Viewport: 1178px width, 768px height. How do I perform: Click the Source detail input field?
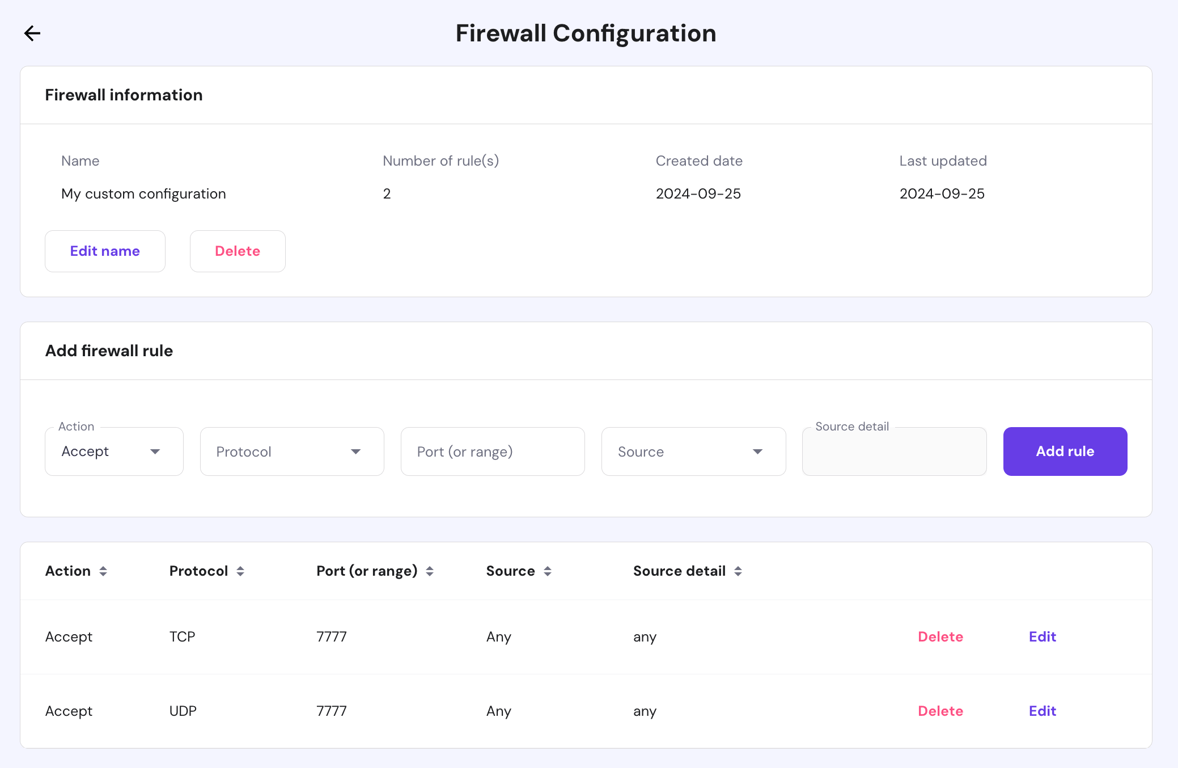tap(893, 451)
